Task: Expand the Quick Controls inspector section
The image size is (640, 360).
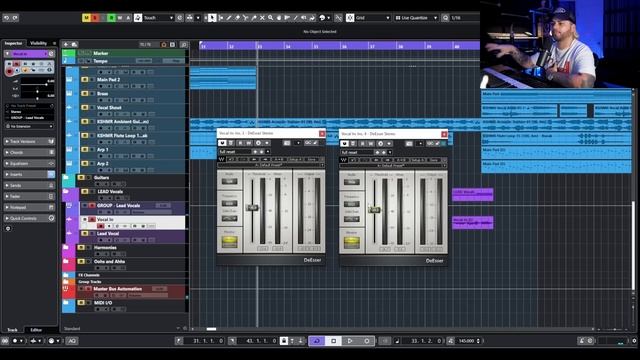Action: pyautogui.click(x=29, y=218)
